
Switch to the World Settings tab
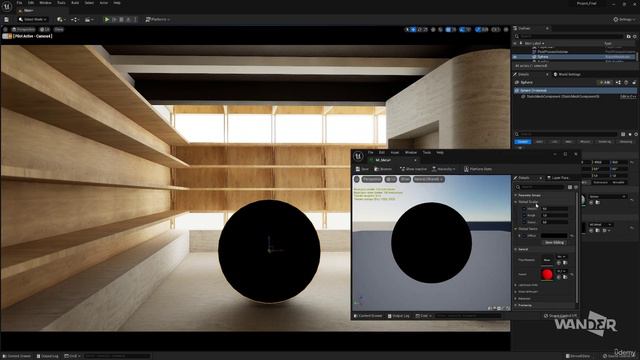[567, 74]
